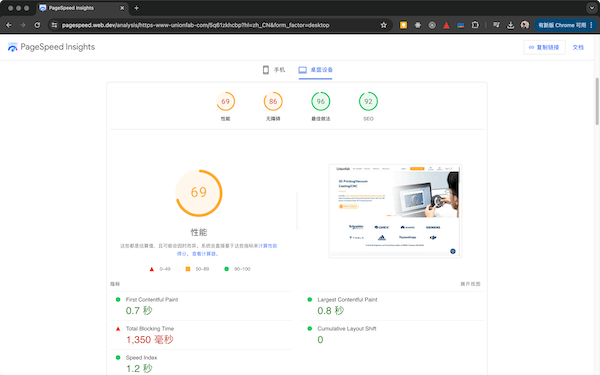Close the PageSpeed Insights browser tab
This screenshot has height=375, width=600.
pyautogui.click(x=122, y=8)
